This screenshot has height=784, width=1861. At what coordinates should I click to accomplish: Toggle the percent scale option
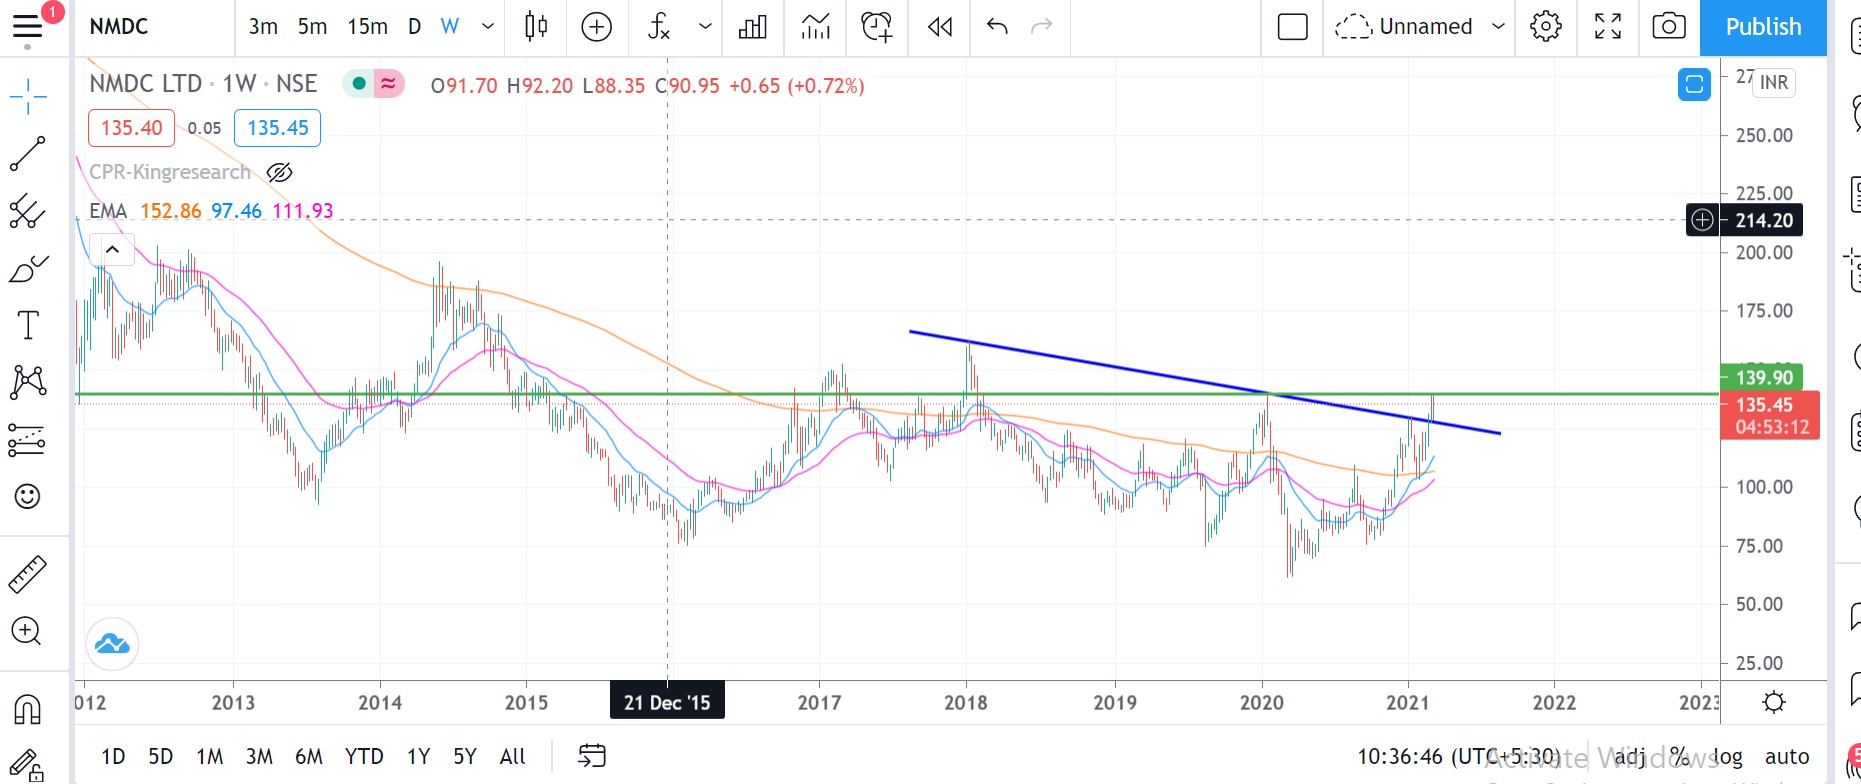(x=1679, y=757)
